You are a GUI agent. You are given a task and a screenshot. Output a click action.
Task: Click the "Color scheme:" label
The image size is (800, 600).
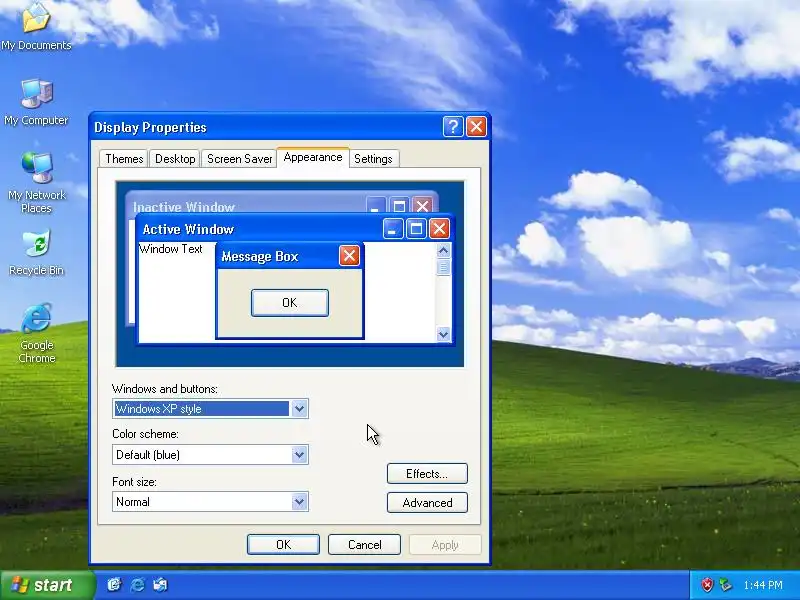(x=145, y=434)
